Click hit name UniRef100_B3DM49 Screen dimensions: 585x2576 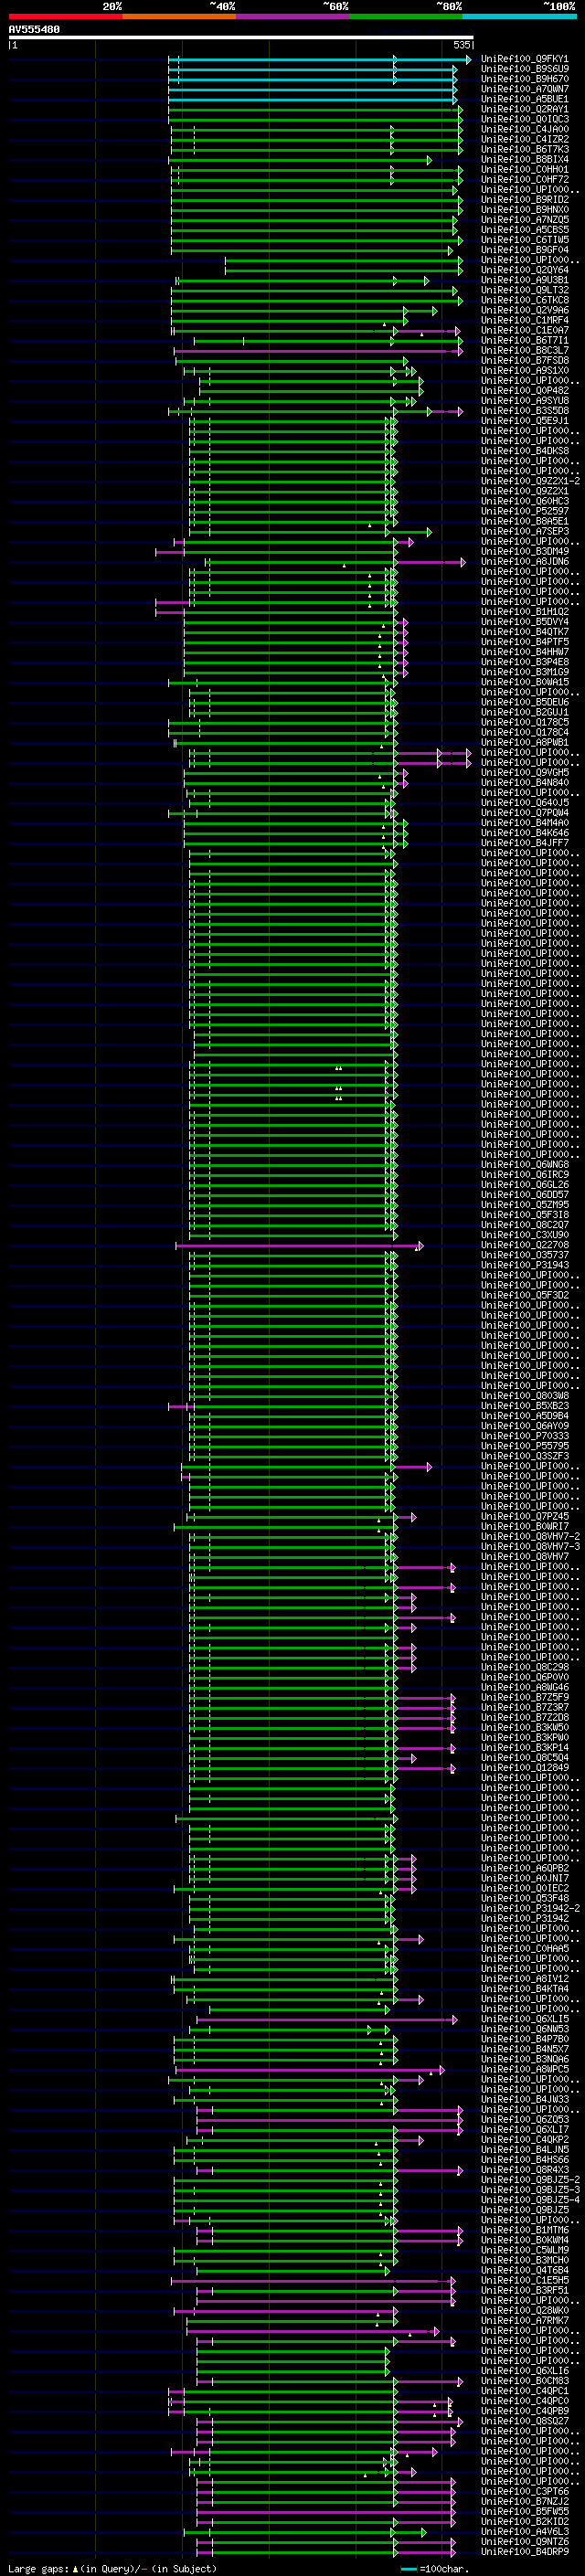click(524, 551)
